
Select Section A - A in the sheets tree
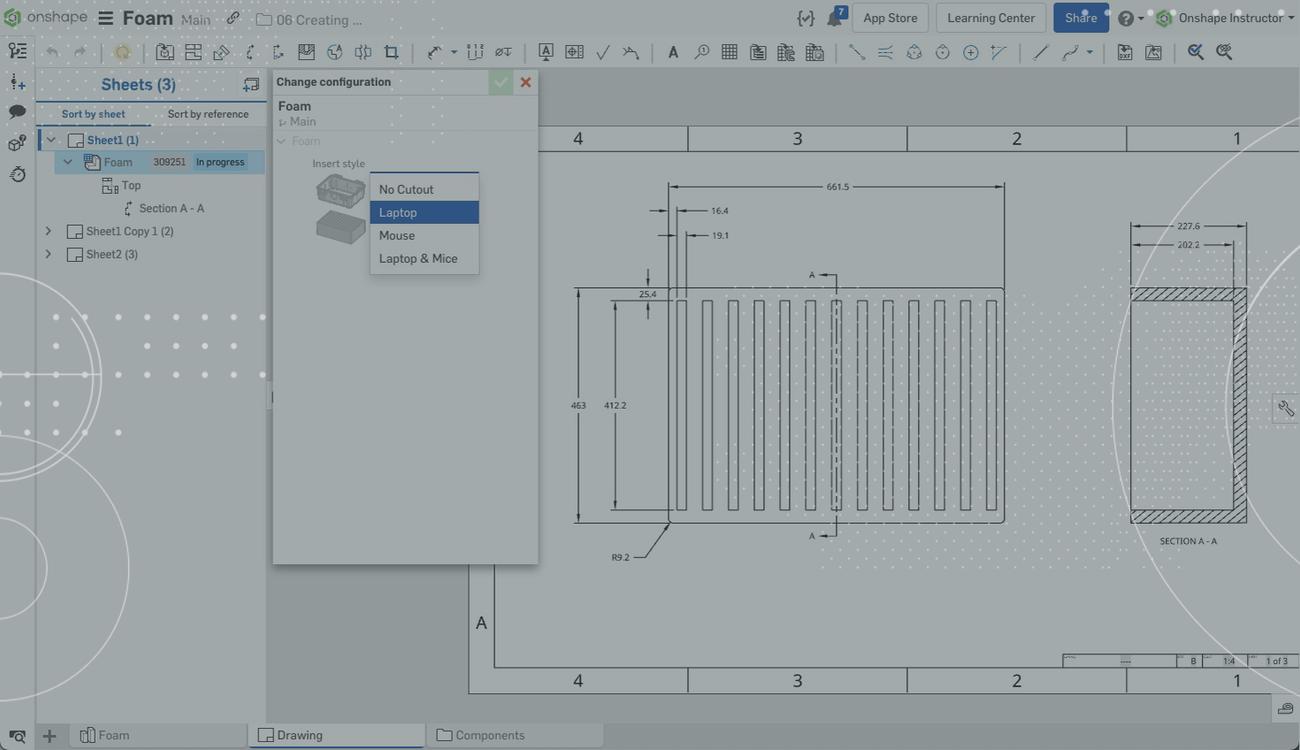(174, 207)
